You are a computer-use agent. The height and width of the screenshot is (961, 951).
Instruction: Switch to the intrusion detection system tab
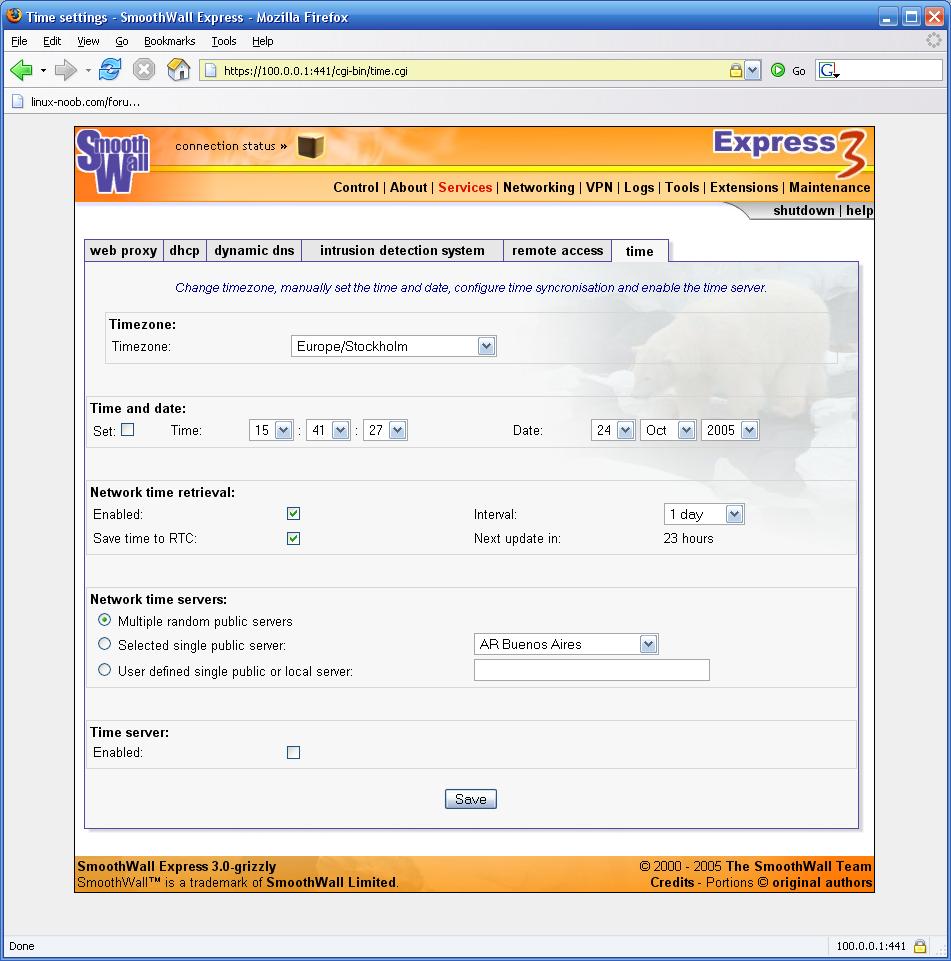point(403,251)
